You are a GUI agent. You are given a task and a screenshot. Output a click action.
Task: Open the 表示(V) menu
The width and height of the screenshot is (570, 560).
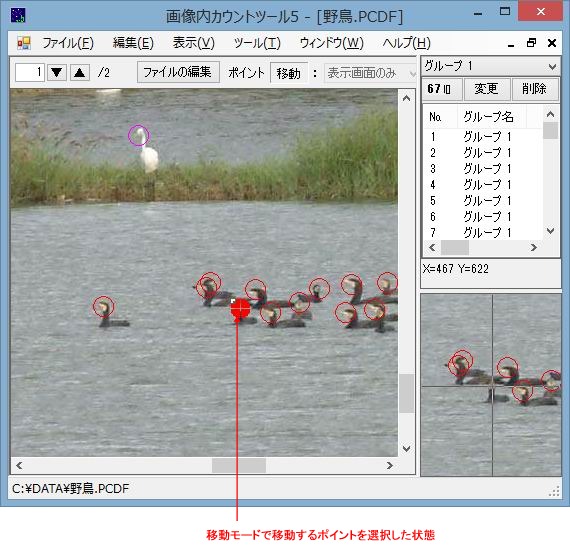[194, 43]
